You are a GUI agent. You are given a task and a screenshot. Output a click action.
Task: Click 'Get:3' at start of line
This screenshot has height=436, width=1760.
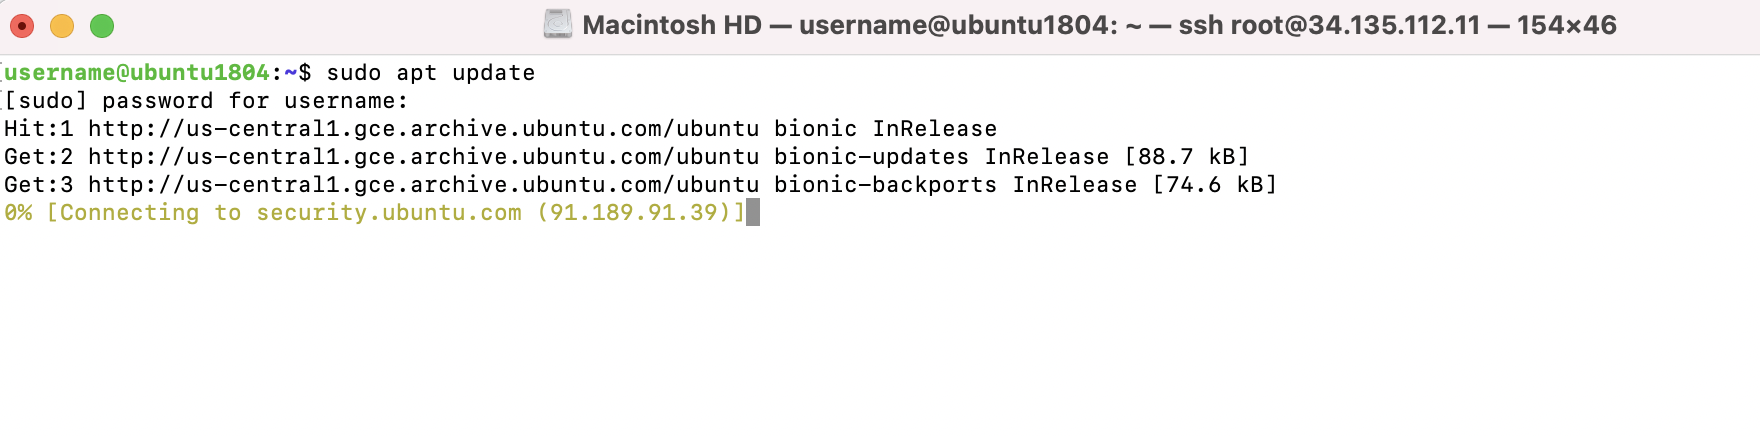point(39,185)
